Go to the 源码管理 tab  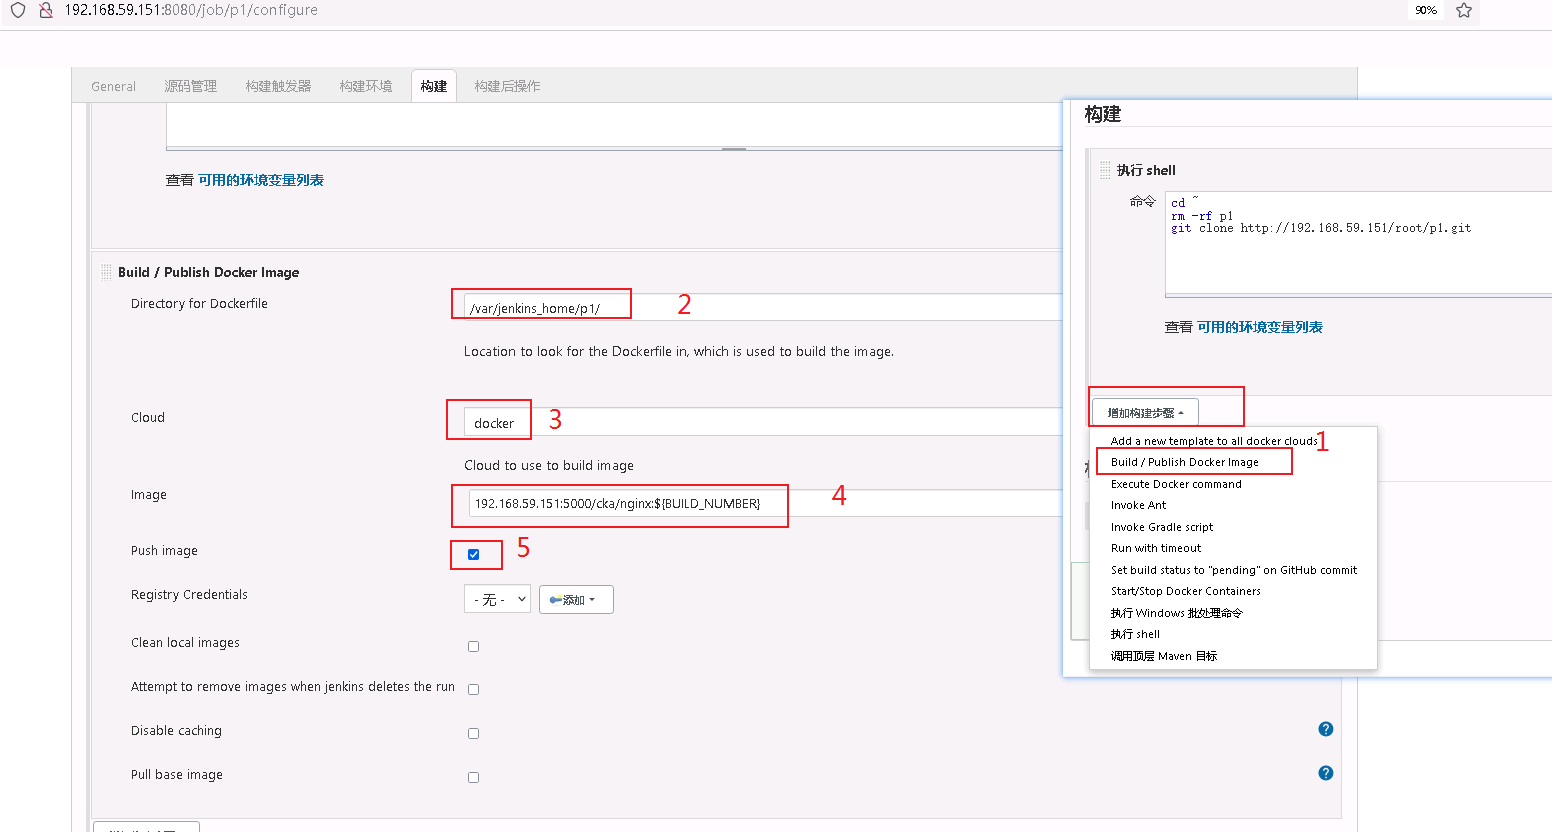(x=190, y=86)
